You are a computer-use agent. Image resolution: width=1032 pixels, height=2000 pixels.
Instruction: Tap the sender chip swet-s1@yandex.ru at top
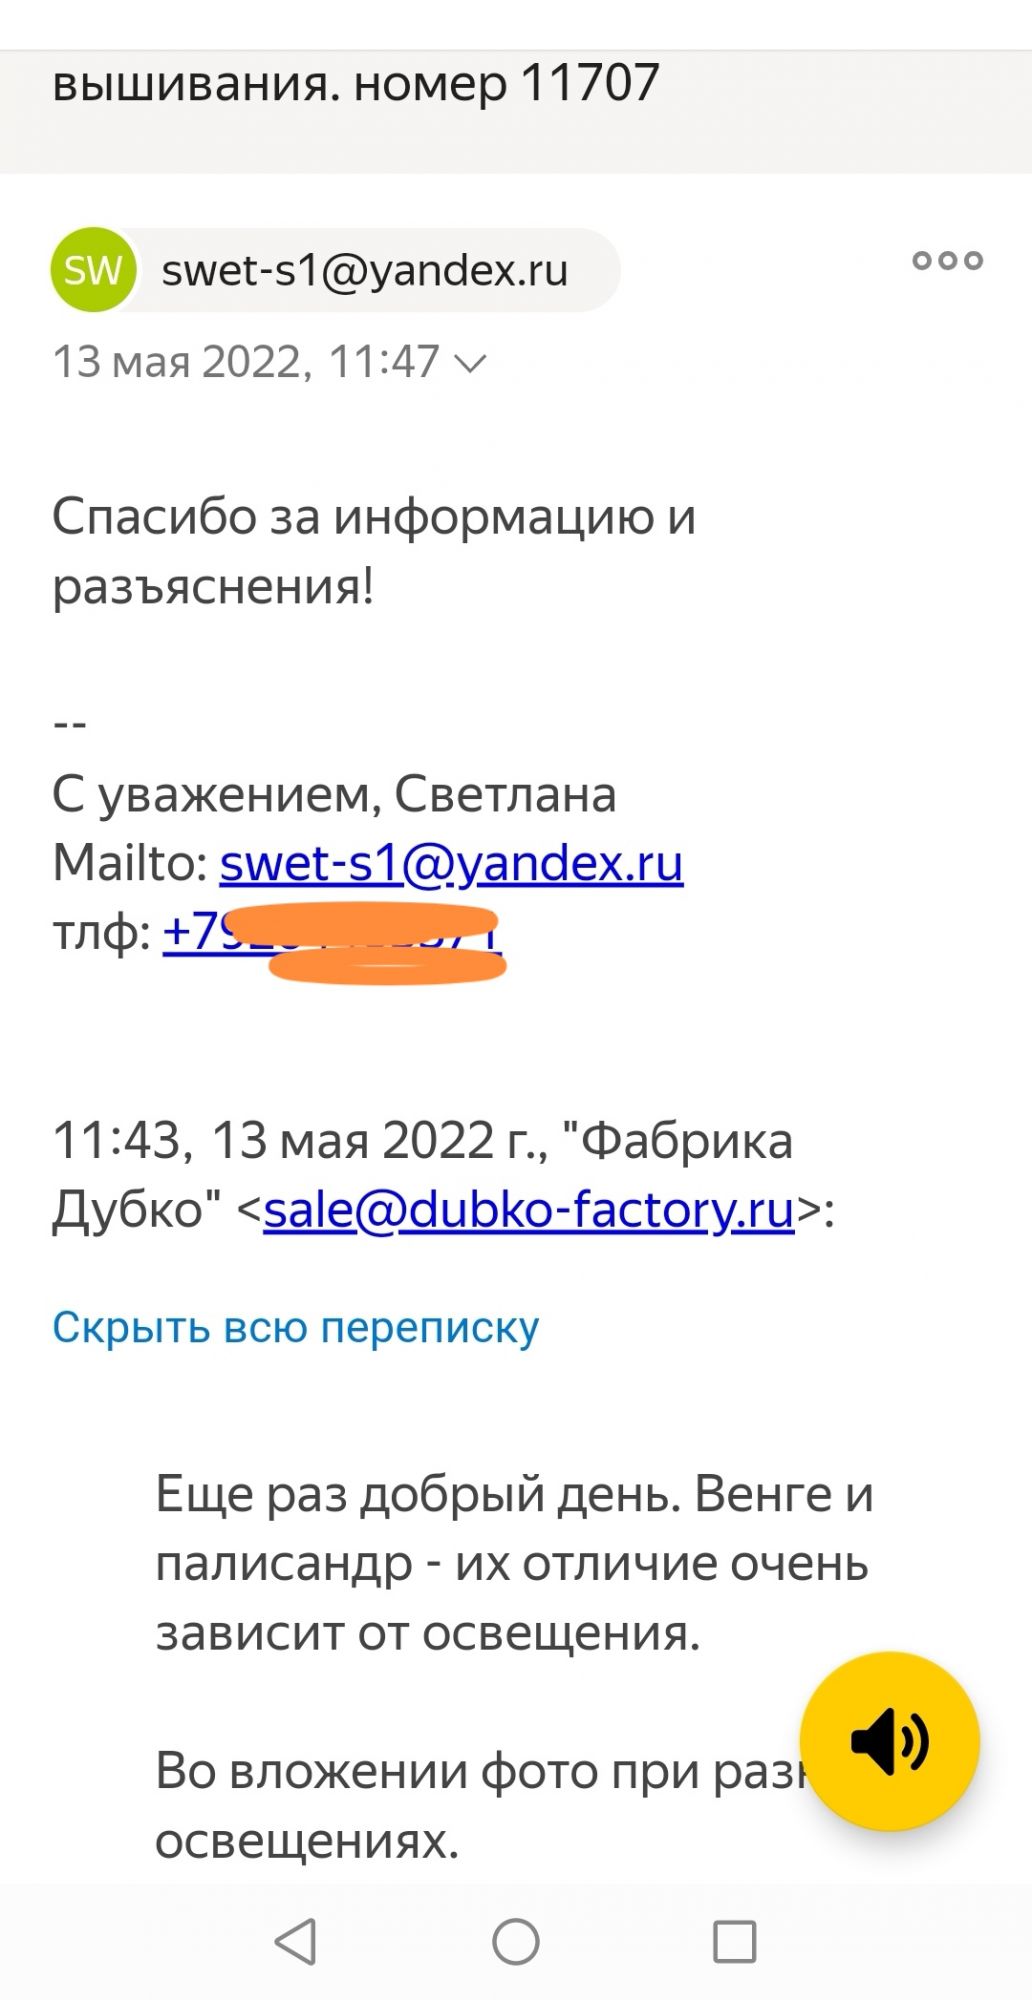pyautogui.click(x=365, y=270)
